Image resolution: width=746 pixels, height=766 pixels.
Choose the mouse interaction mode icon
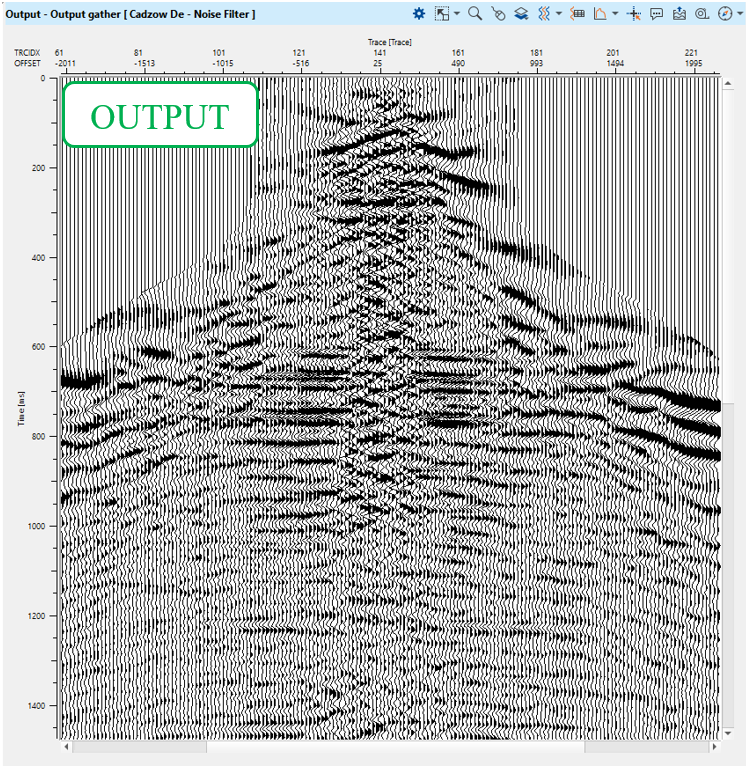(x=498, y=14)
